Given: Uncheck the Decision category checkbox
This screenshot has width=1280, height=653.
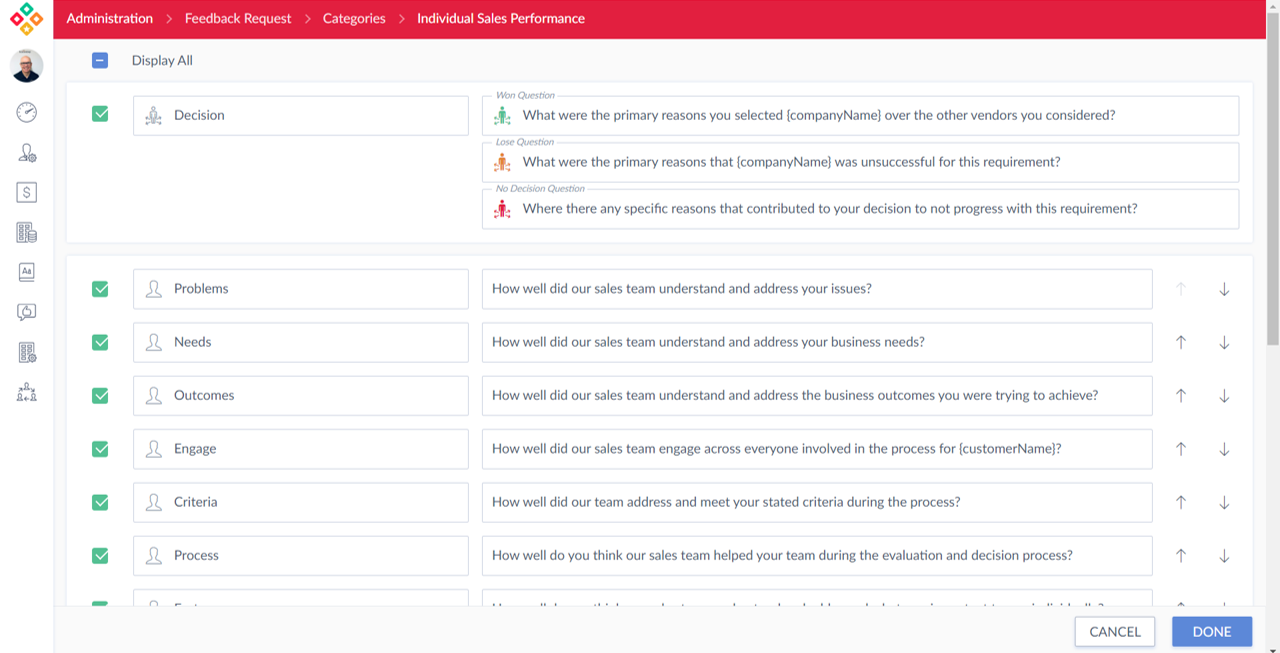Looking at the screenshot, I should (x=100, y=114).
